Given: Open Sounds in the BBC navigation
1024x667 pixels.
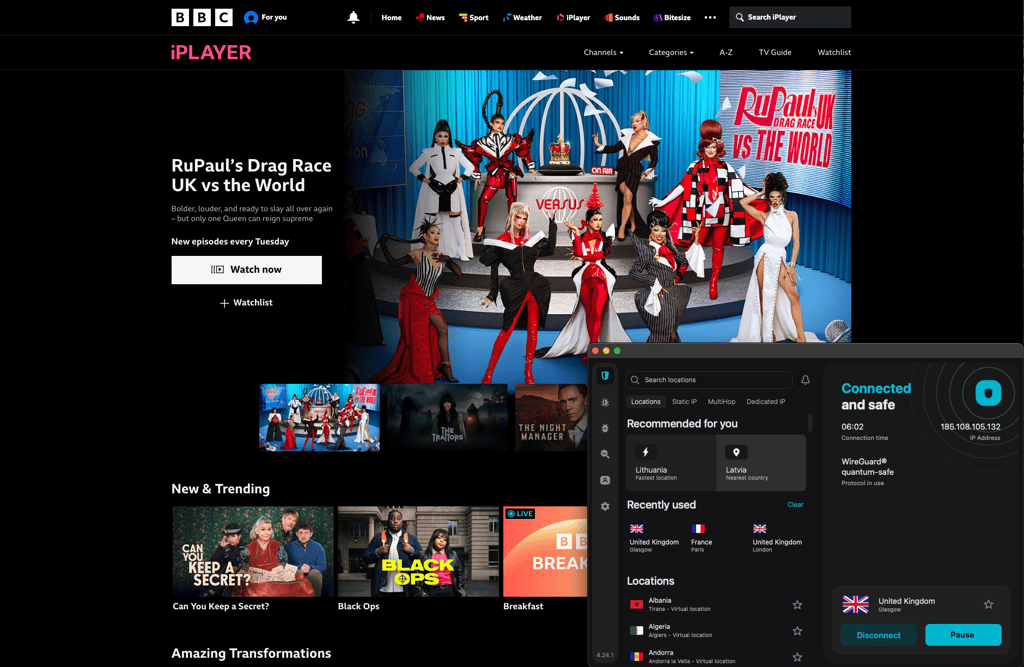Looking at the screenshot, I should [x=622, y=18].
